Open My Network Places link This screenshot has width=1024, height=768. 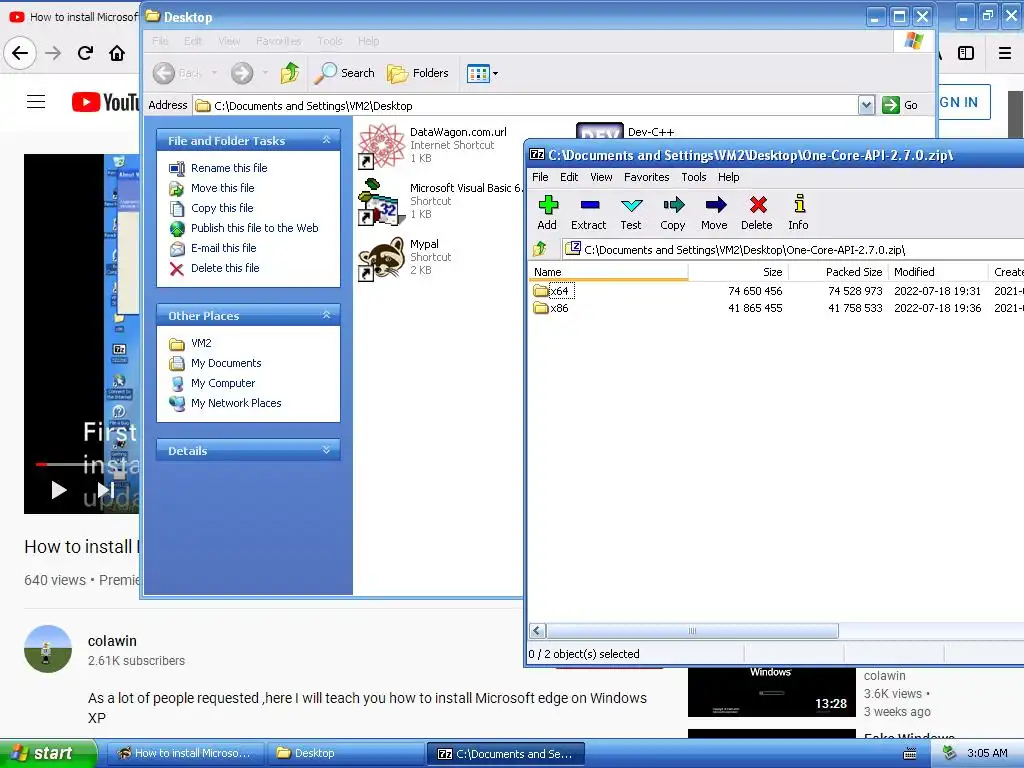(x=225, y=403)
